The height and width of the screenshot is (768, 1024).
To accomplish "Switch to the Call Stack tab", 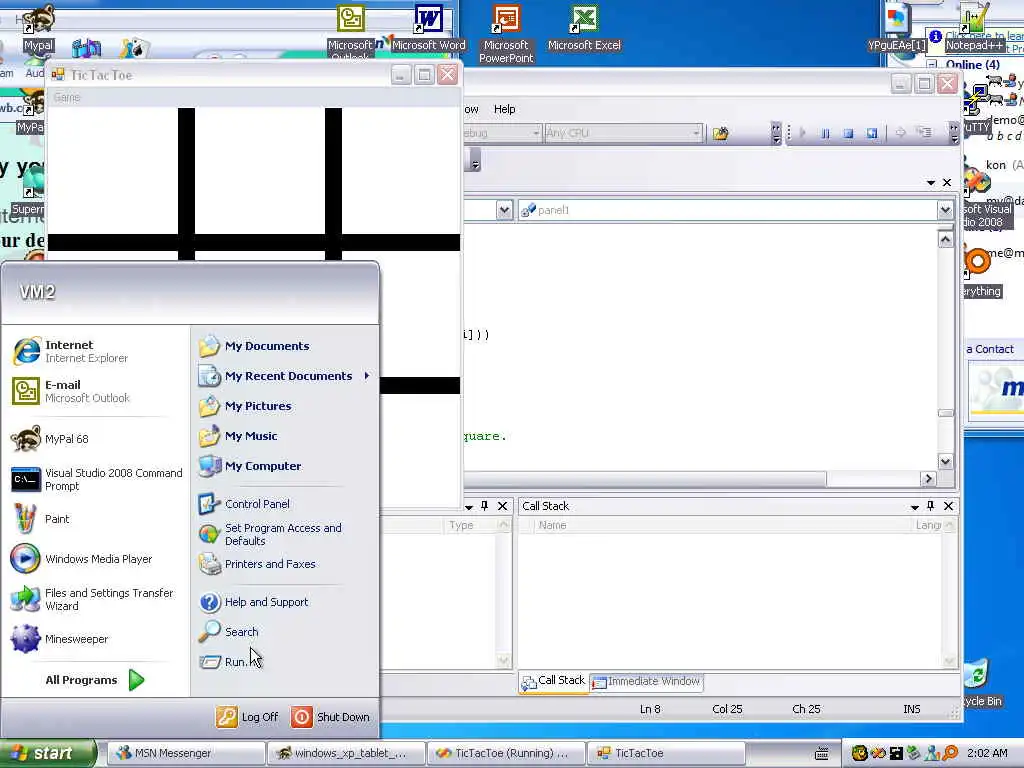I will [x=554, y=681].
